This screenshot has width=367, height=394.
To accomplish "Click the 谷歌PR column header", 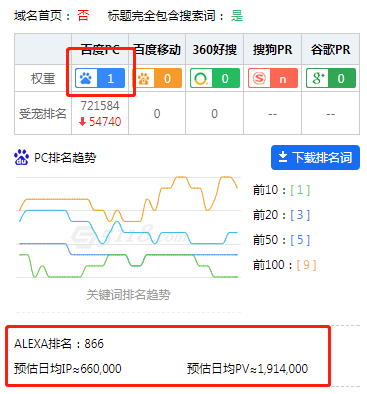I will pyautogui.click(x=331, y=50).
